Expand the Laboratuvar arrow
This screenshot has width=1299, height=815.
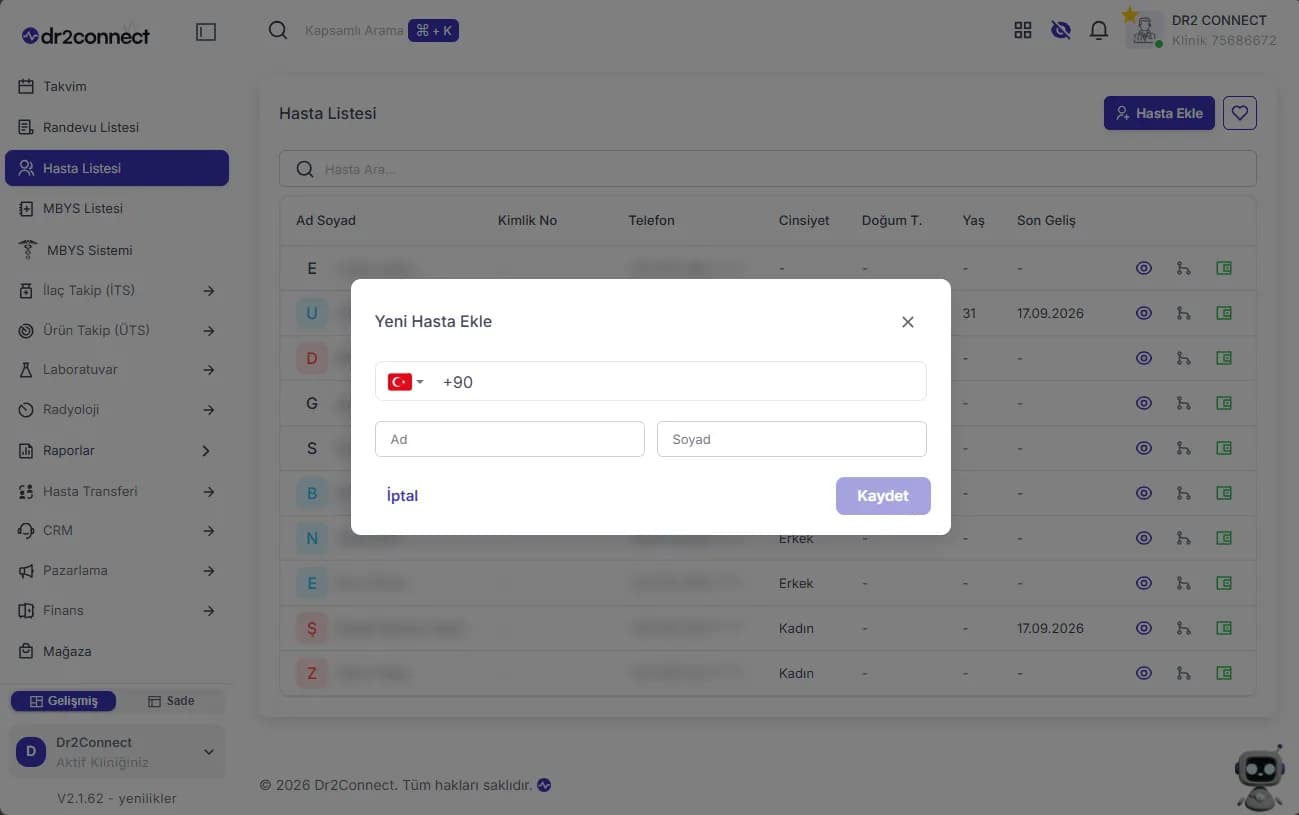[x=208, y=370]
